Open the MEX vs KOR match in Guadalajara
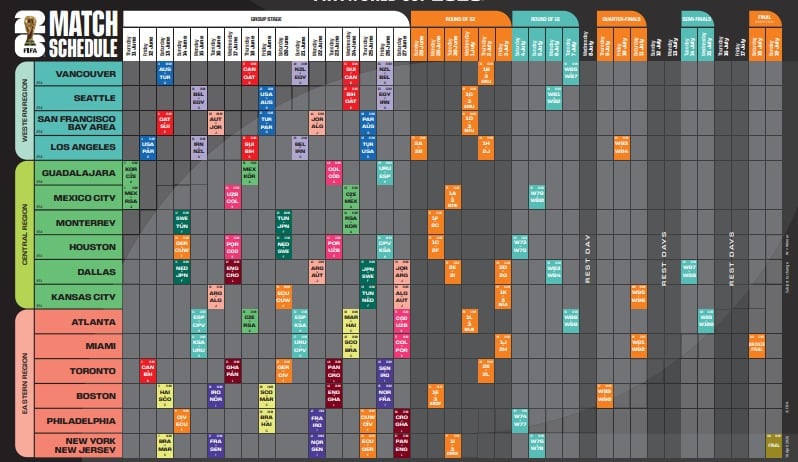This screenshot has width=798, height=462. coord(249,173)
